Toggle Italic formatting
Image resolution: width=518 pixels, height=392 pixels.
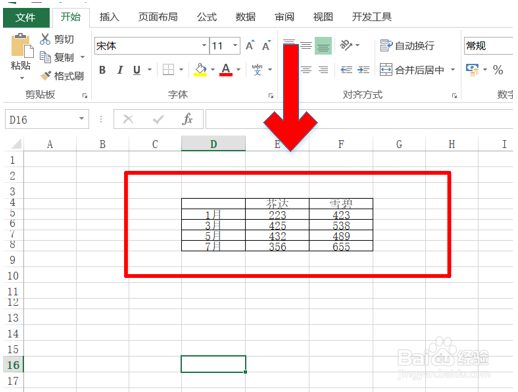coord(120,70)
